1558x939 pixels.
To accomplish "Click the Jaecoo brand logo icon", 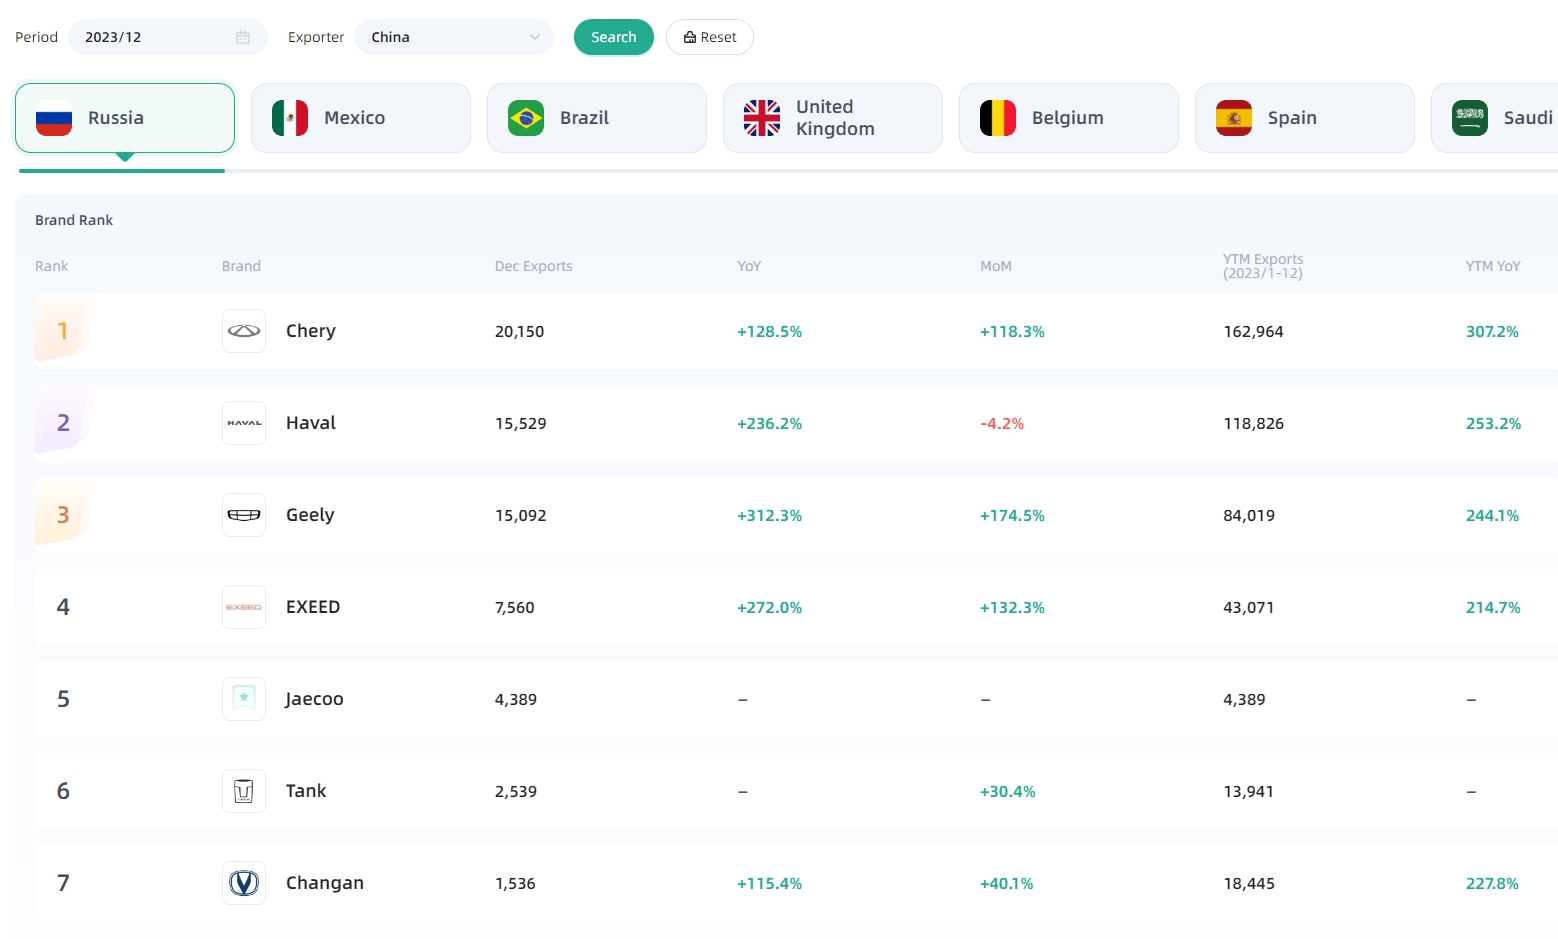I will (x=244, y=699).
